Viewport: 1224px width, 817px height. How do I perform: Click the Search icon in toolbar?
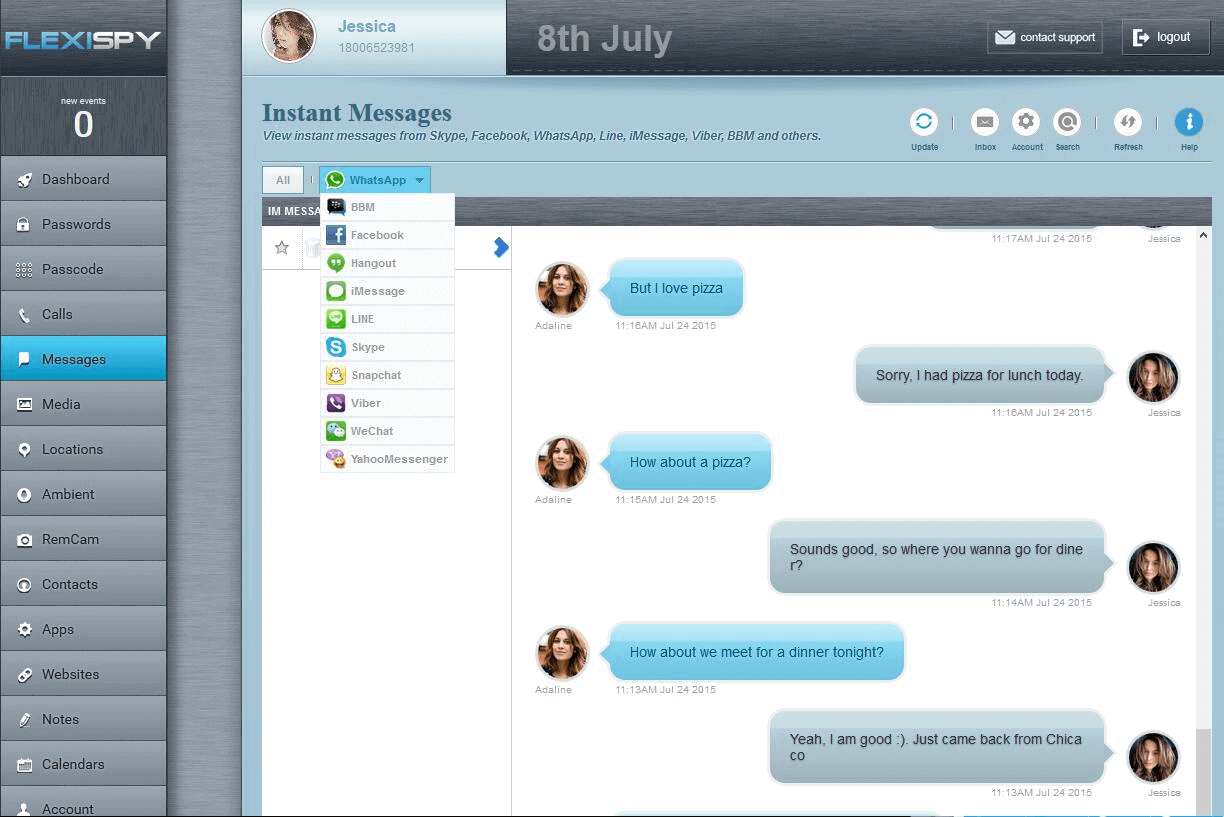pos(1067,123)
